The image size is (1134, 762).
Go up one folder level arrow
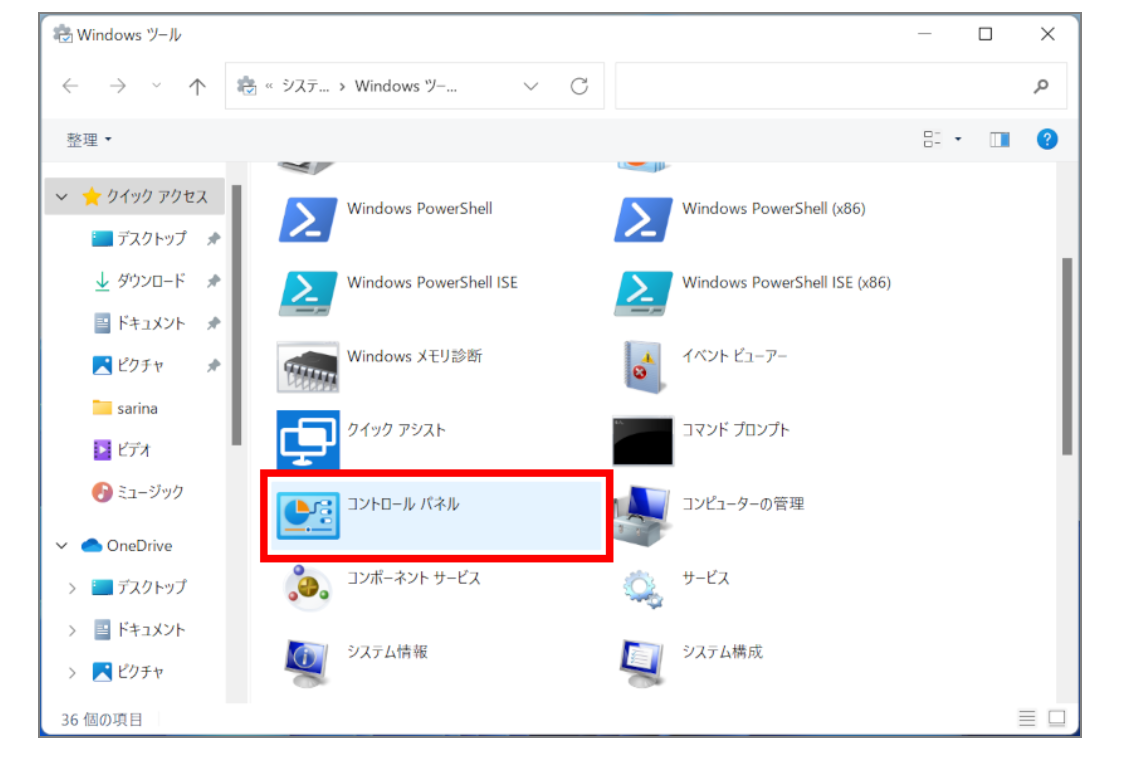(x=197, y=86)
